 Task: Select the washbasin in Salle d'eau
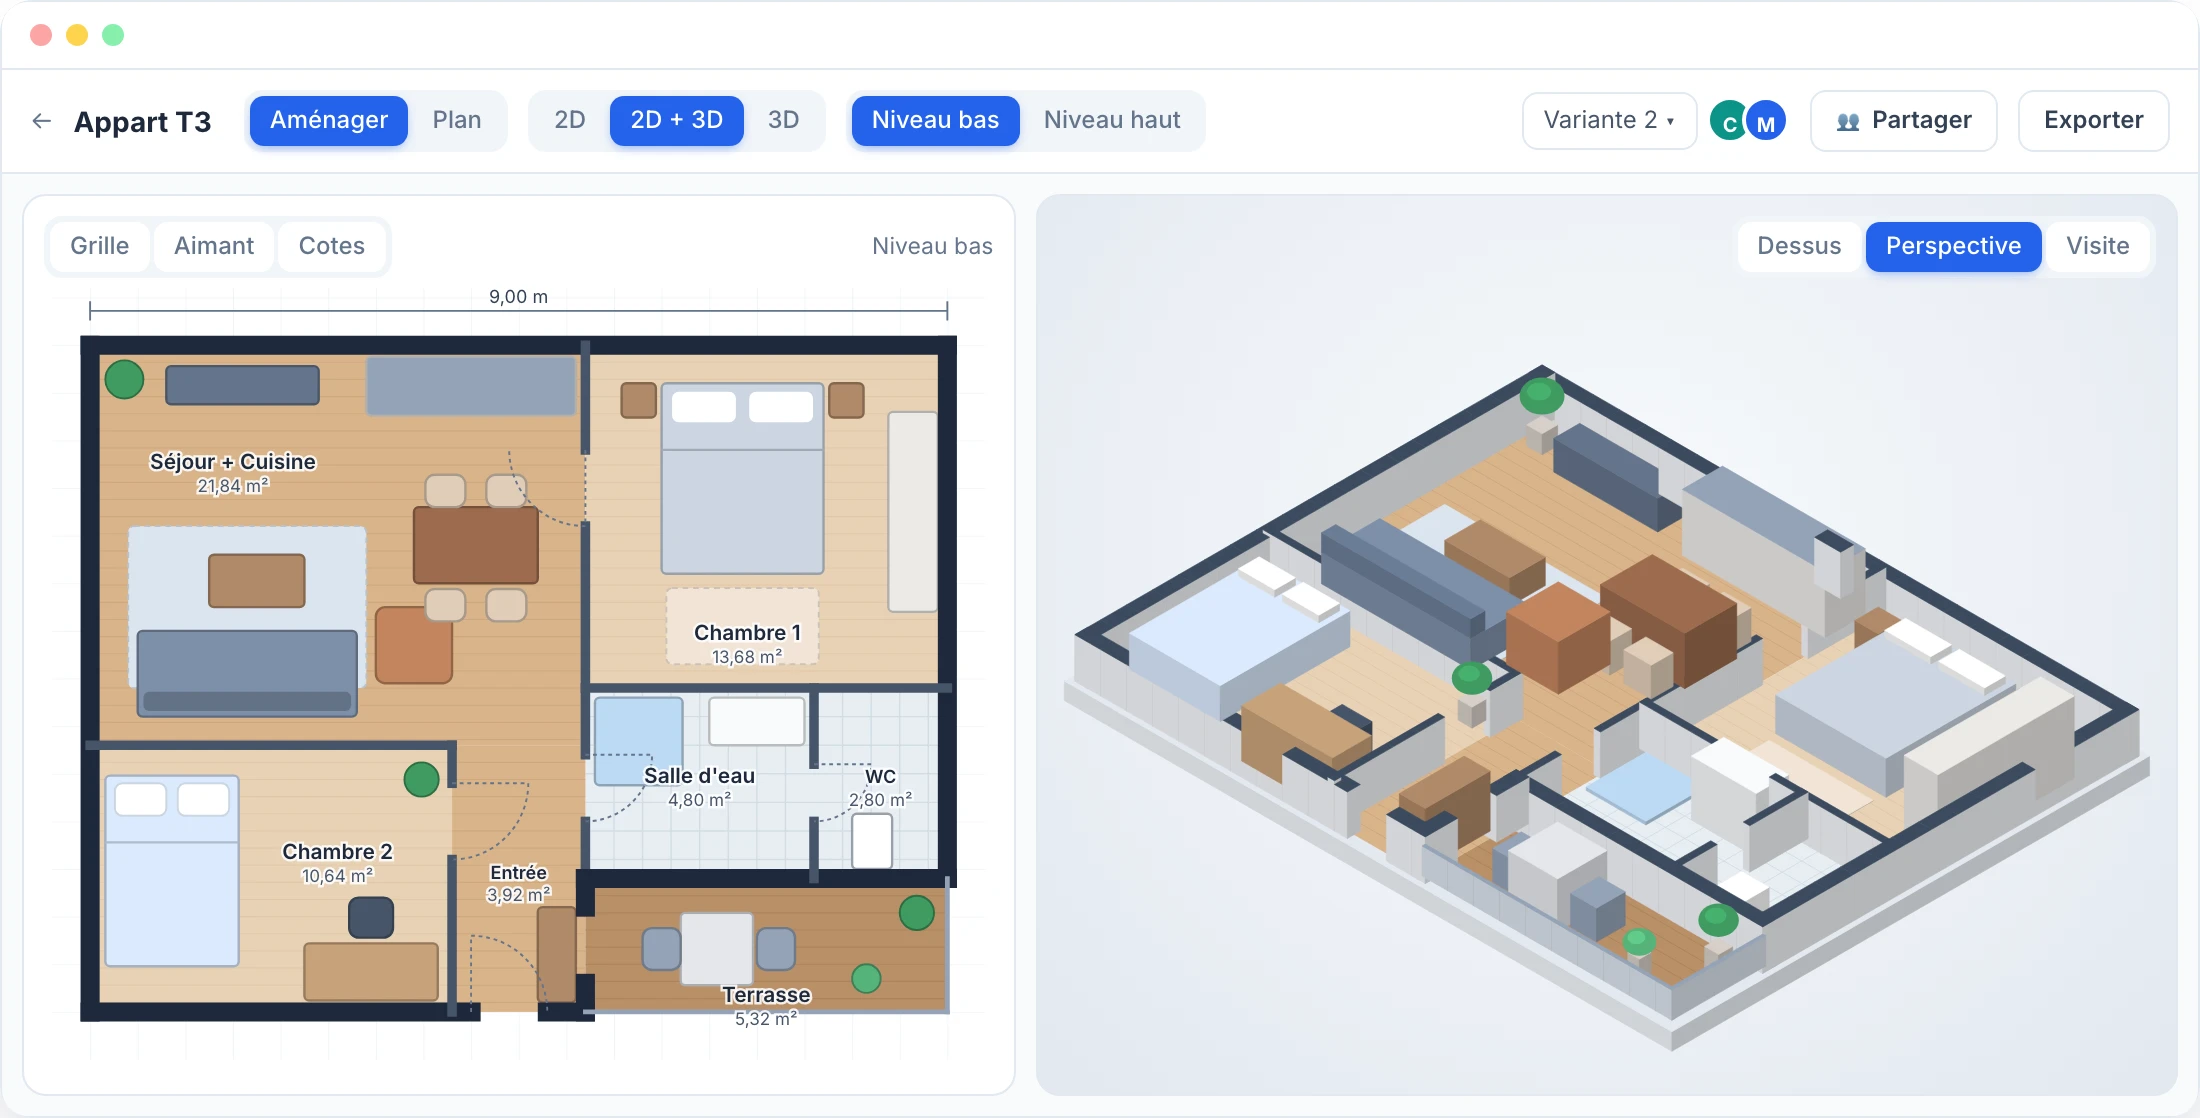757,721
